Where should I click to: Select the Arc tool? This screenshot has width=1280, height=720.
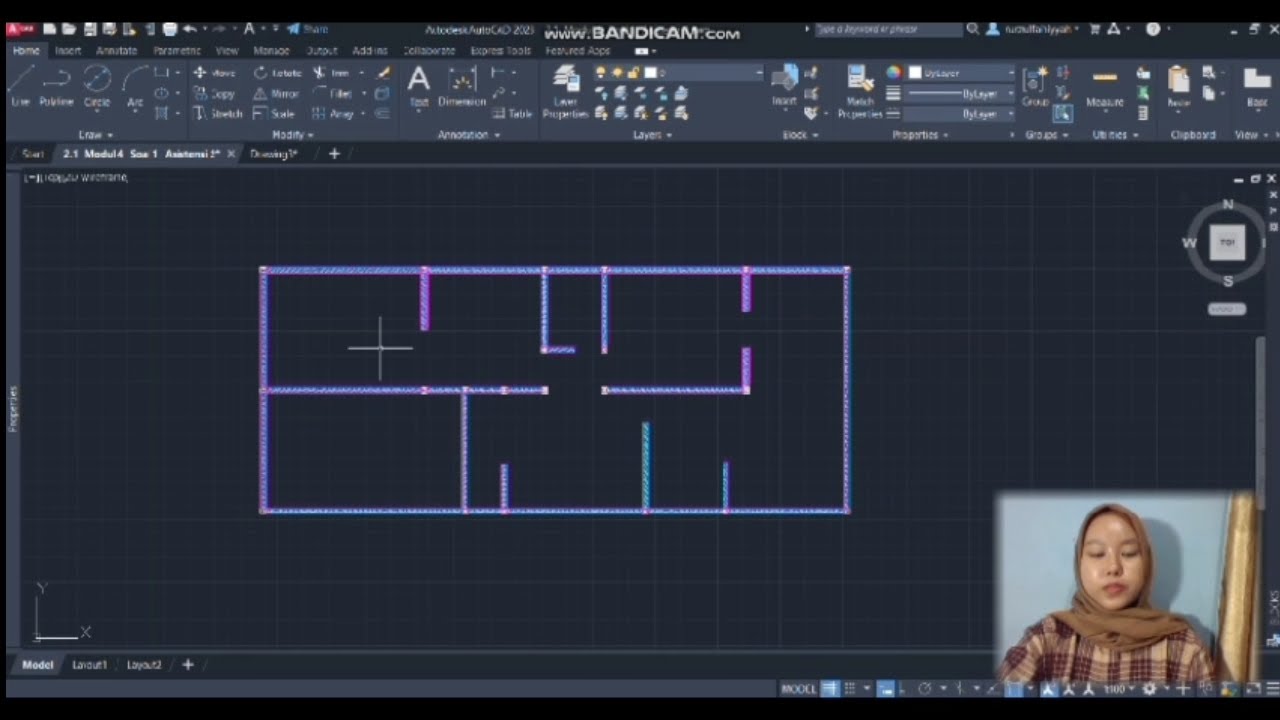click(134, 86)
